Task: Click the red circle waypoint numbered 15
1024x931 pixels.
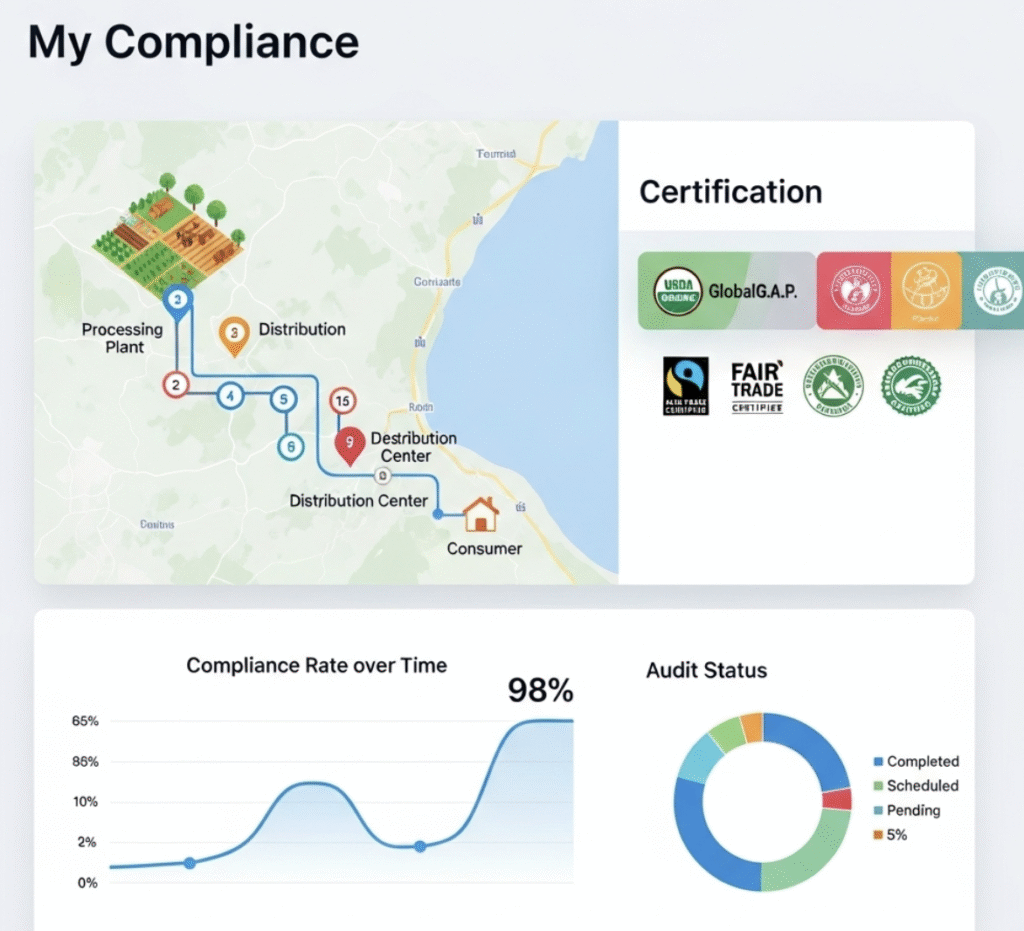Action: coord(342,402)
